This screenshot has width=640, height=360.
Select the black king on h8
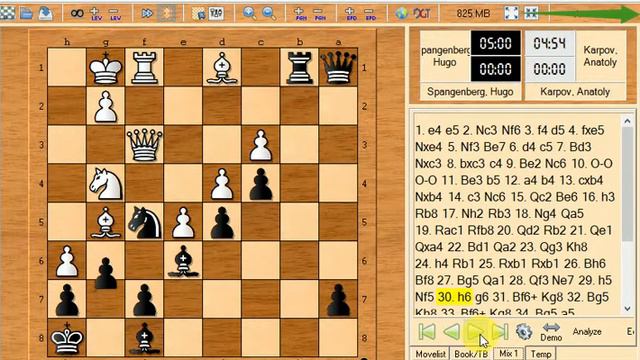click(67, 338)
